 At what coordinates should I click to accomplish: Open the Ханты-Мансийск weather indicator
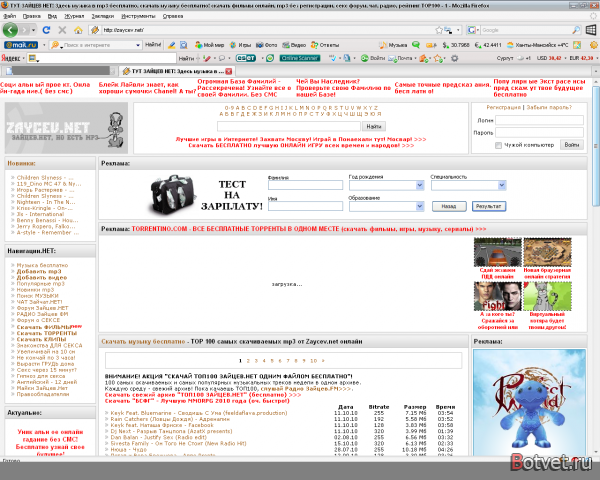(537, 45)
